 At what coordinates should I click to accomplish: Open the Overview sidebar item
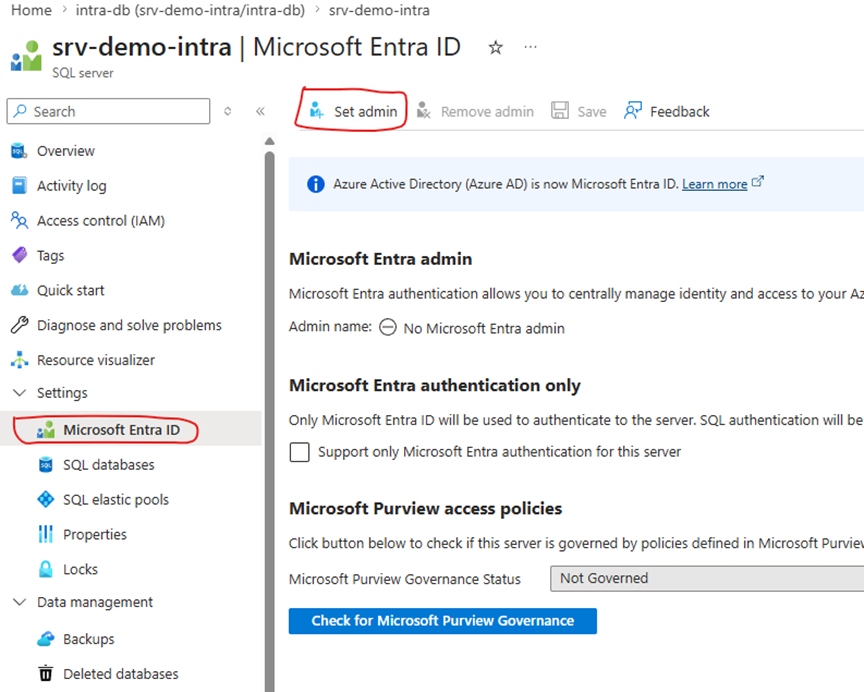[65, 151]
